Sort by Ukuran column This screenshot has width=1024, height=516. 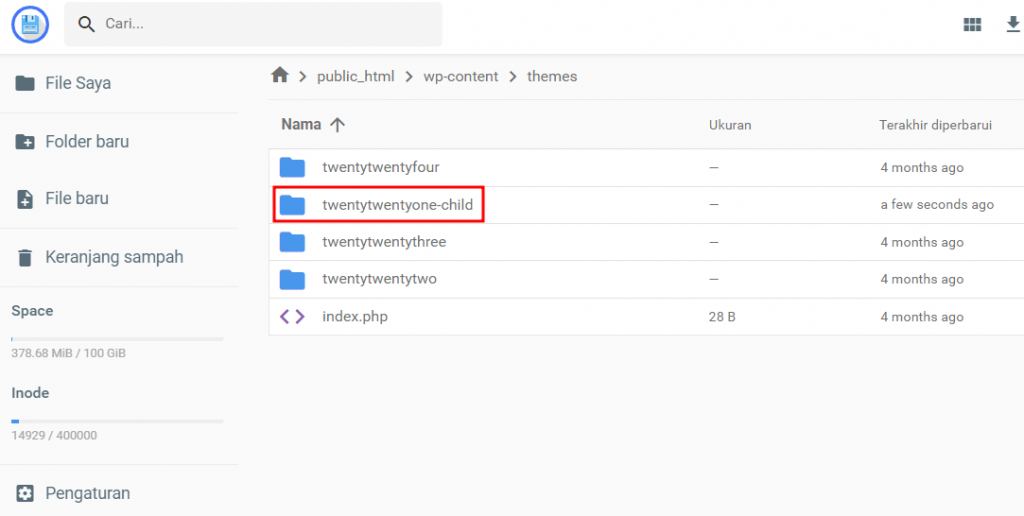(730, 125)
